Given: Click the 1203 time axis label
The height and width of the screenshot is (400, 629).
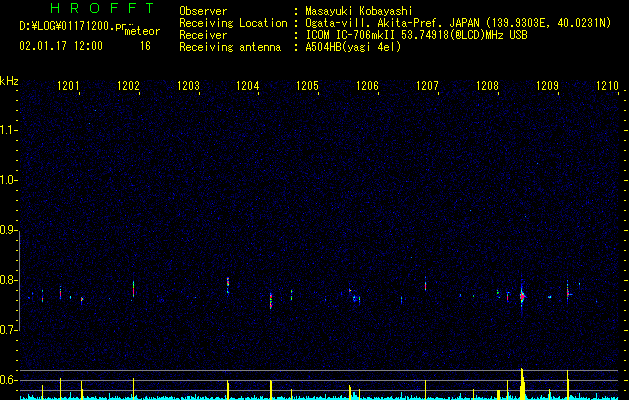Looking at the screenshot, I should coord(188,85).
